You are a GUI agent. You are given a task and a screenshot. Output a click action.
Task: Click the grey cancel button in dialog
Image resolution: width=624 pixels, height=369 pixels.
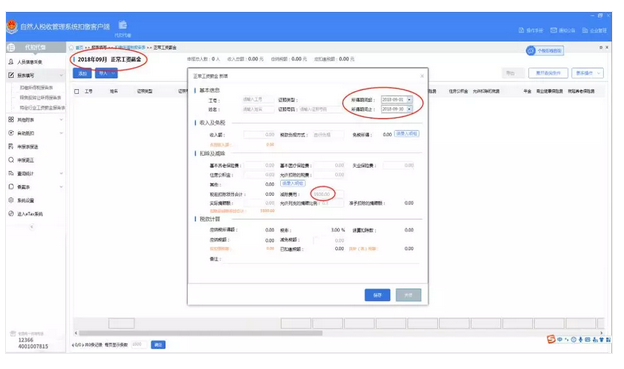coord(408,295)
